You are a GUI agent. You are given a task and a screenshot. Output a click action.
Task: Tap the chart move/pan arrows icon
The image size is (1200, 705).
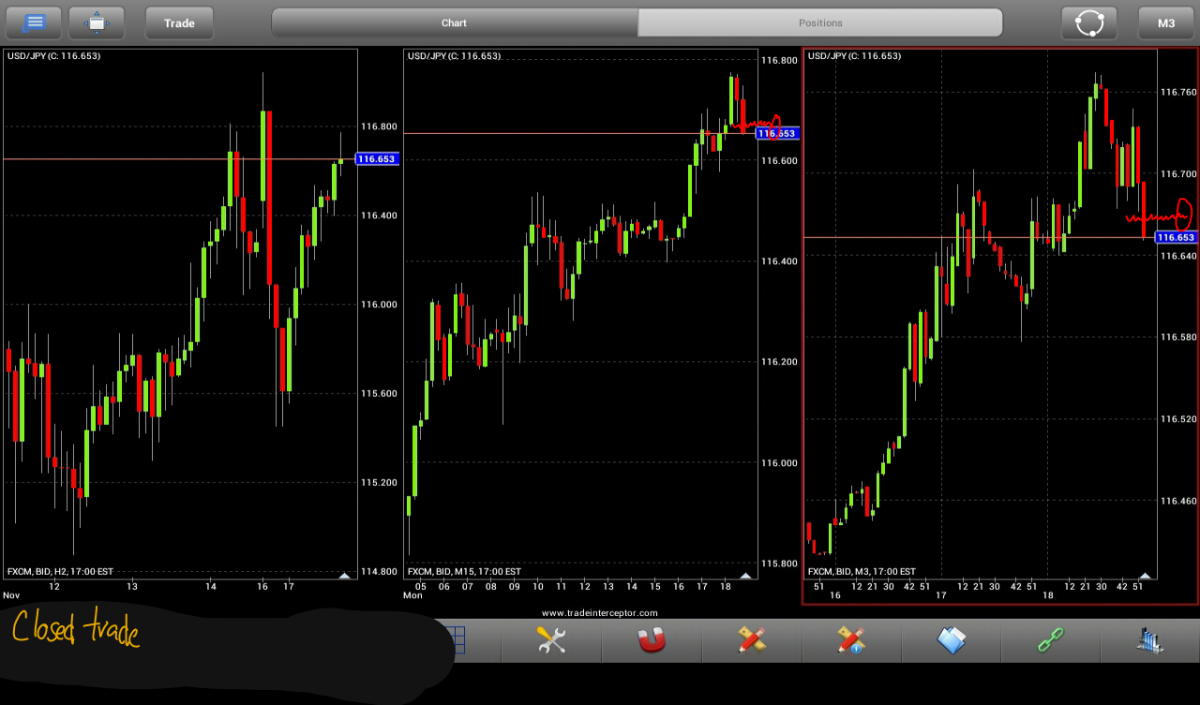pyautogui.click(x=97, y=22)
